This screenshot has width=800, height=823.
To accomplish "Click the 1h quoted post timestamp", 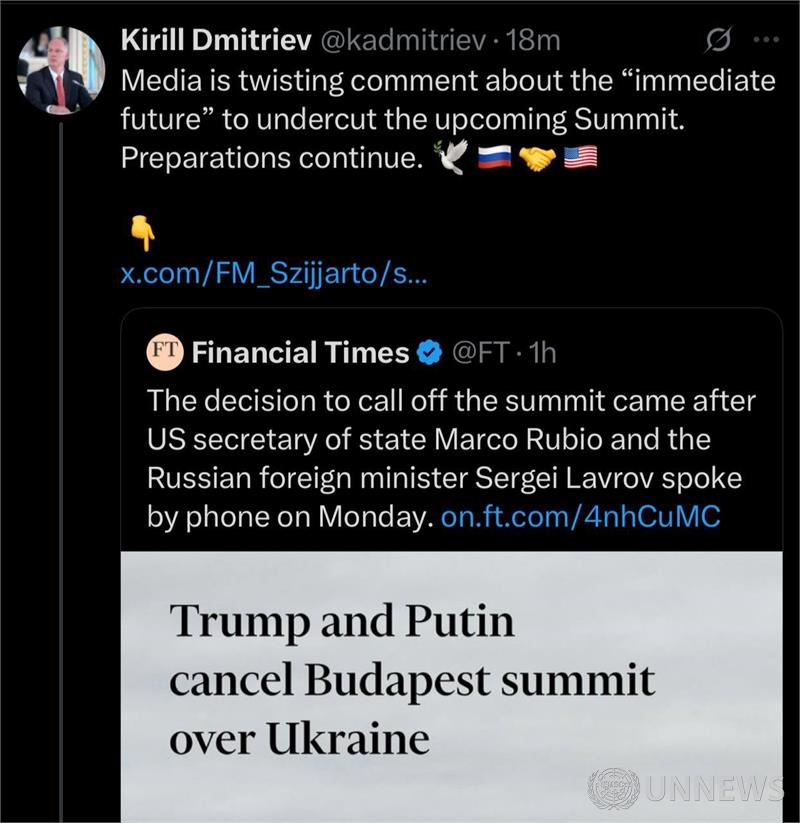I will (541, 352).
